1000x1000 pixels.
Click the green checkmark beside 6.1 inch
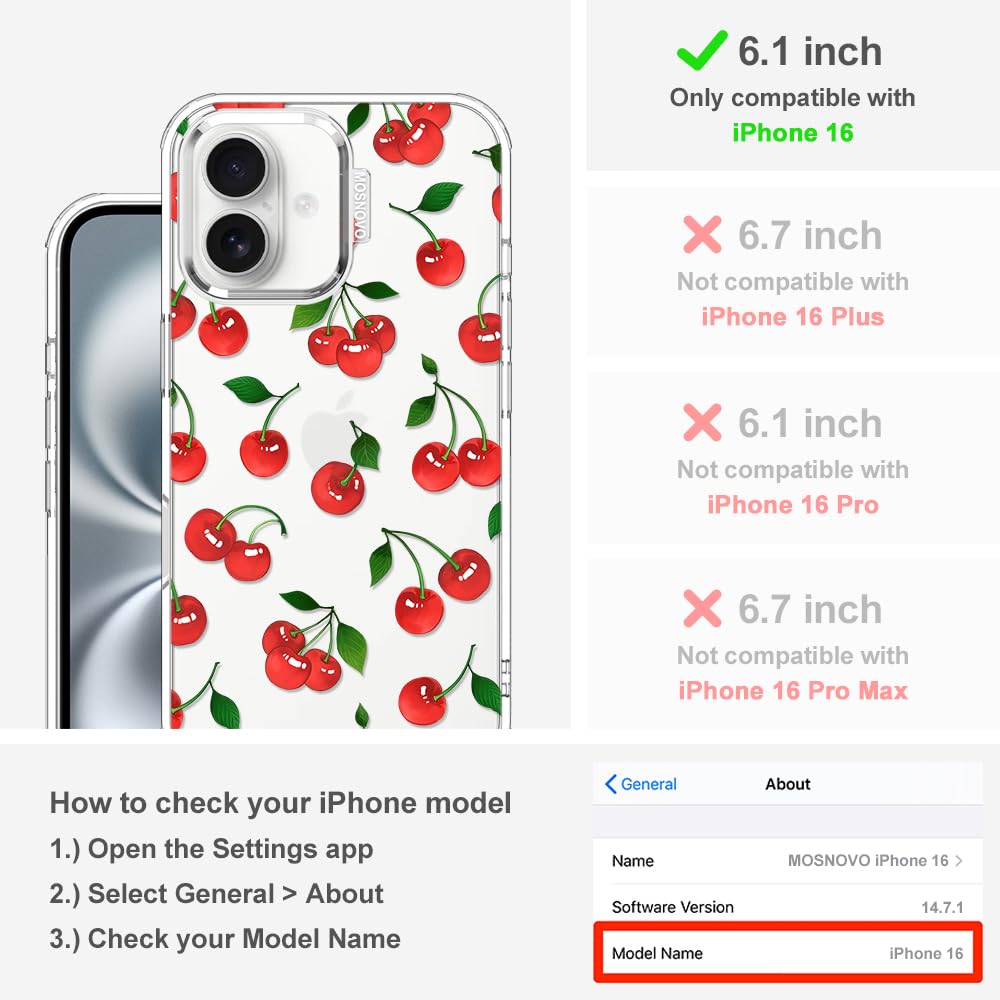pos(702,50)
